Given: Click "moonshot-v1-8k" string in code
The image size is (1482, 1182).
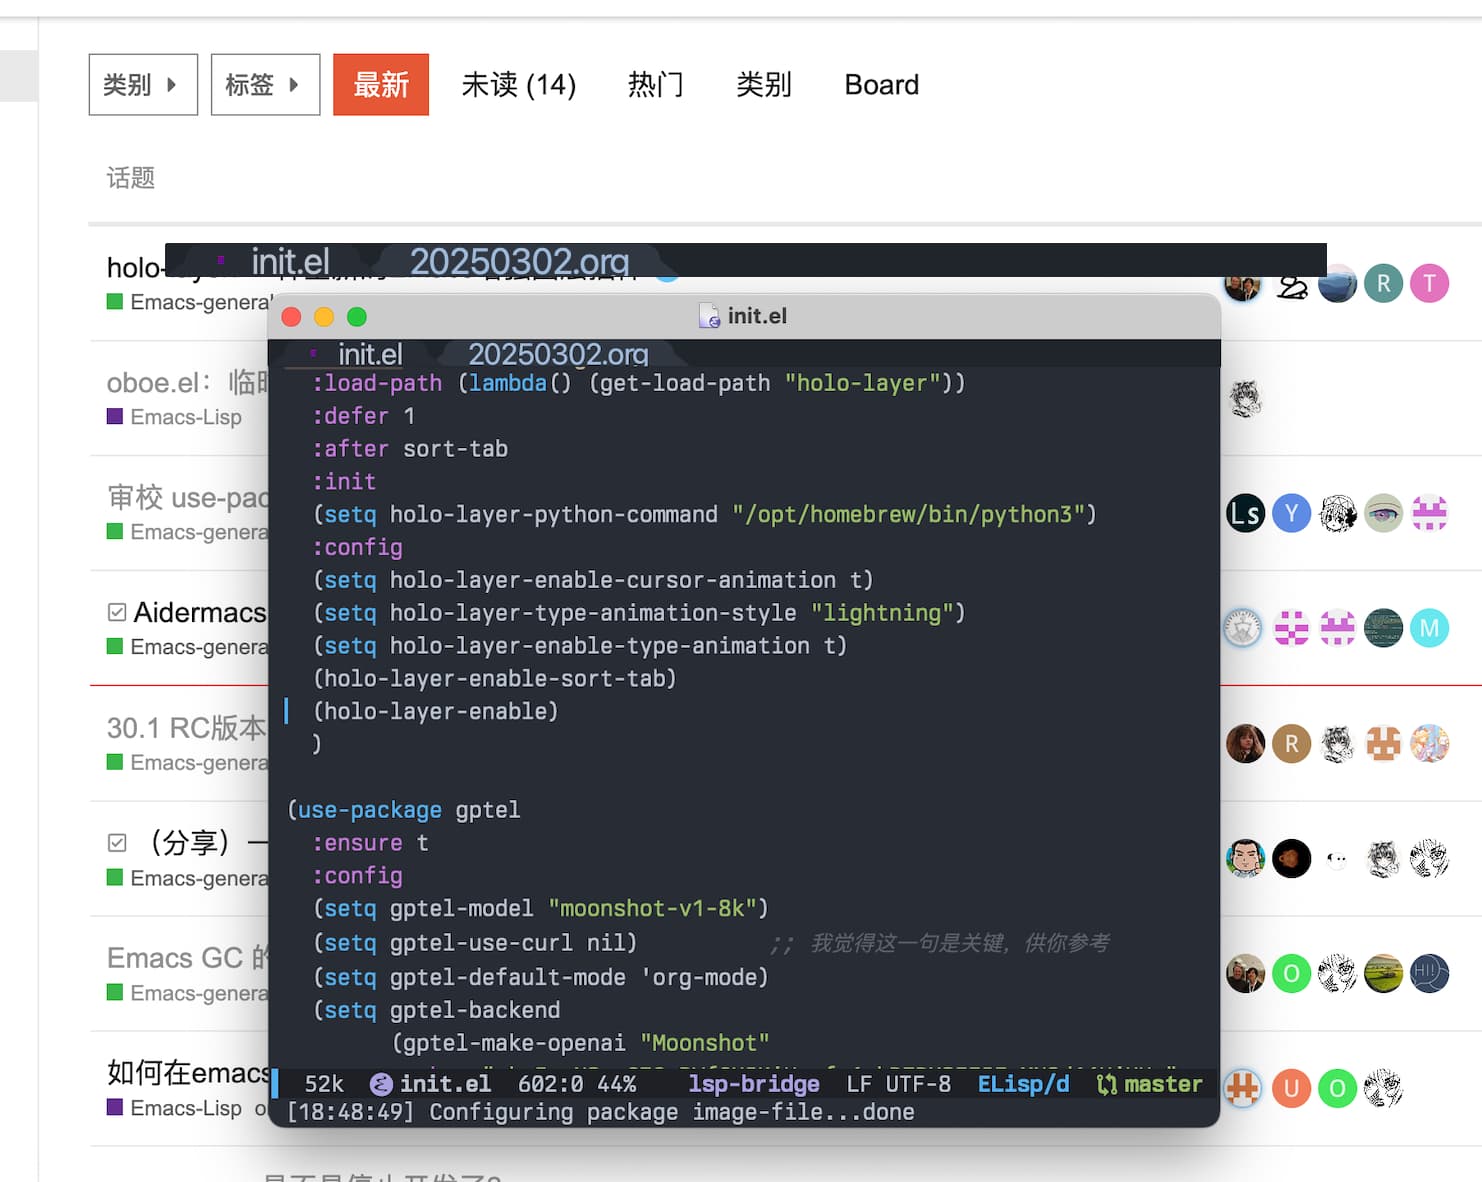Looking at the screenshot, I should point(652,908).
